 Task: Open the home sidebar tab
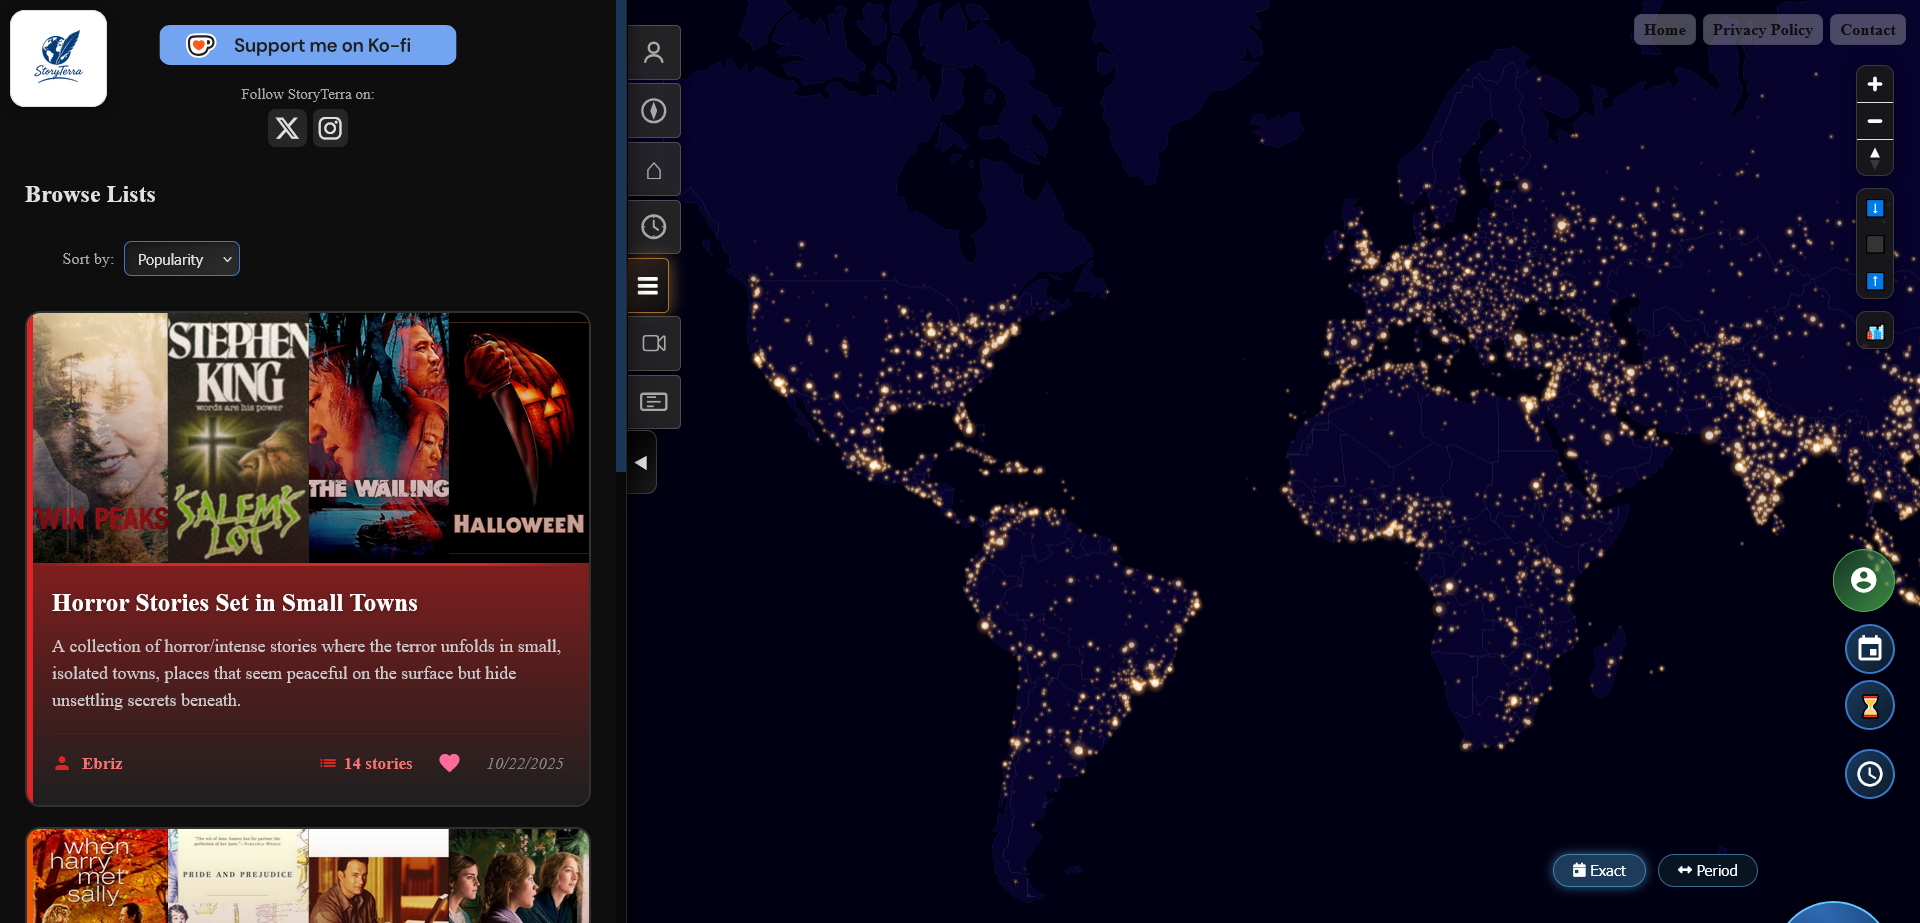[x=654, y=169]
